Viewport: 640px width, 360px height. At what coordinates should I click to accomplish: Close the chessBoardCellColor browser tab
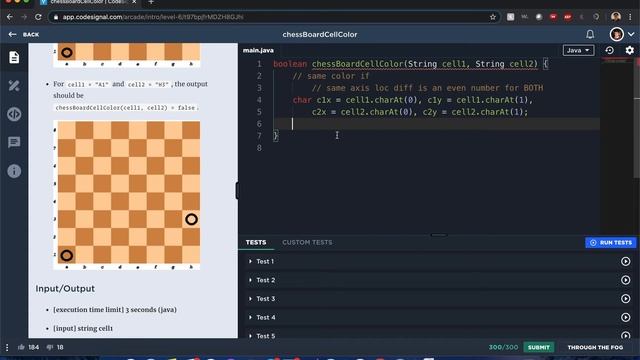click(x=134, y=2)
